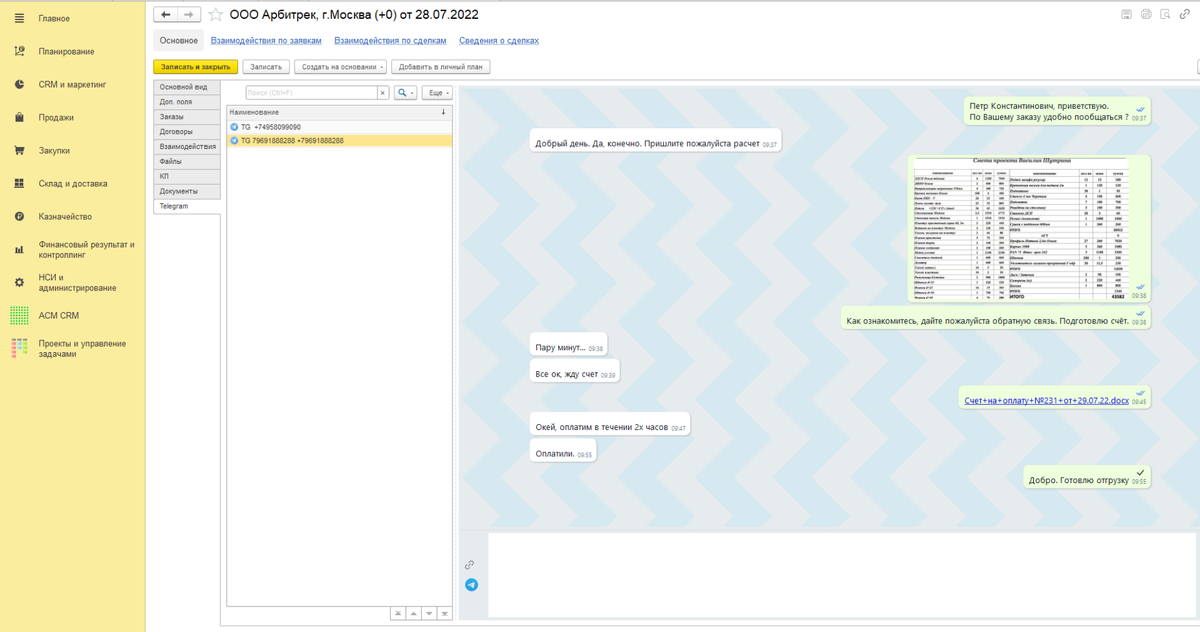Open the Доп. поля side tab
The width and height of the screenshot is (1200, 632).
[x=187, y=102]
